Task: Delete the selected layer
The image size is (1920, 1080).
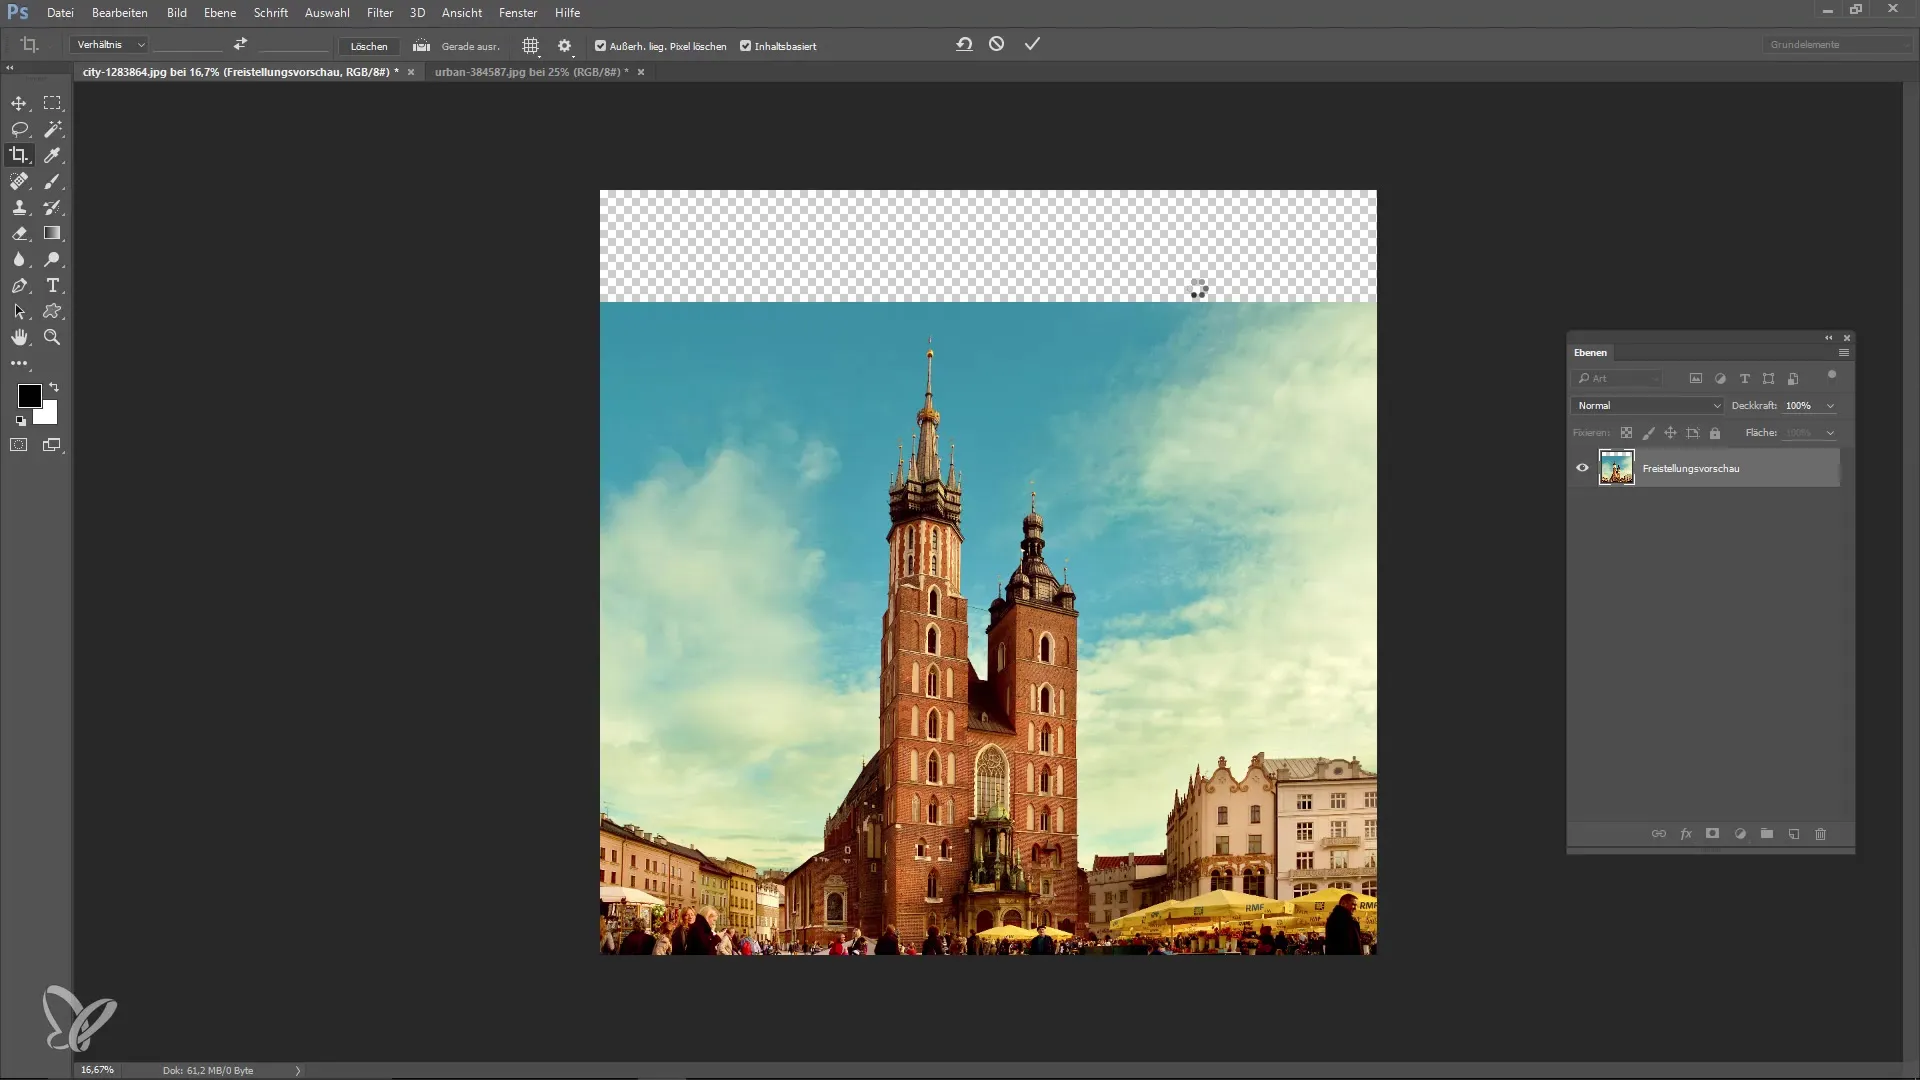Action: tap(1821, 834)
